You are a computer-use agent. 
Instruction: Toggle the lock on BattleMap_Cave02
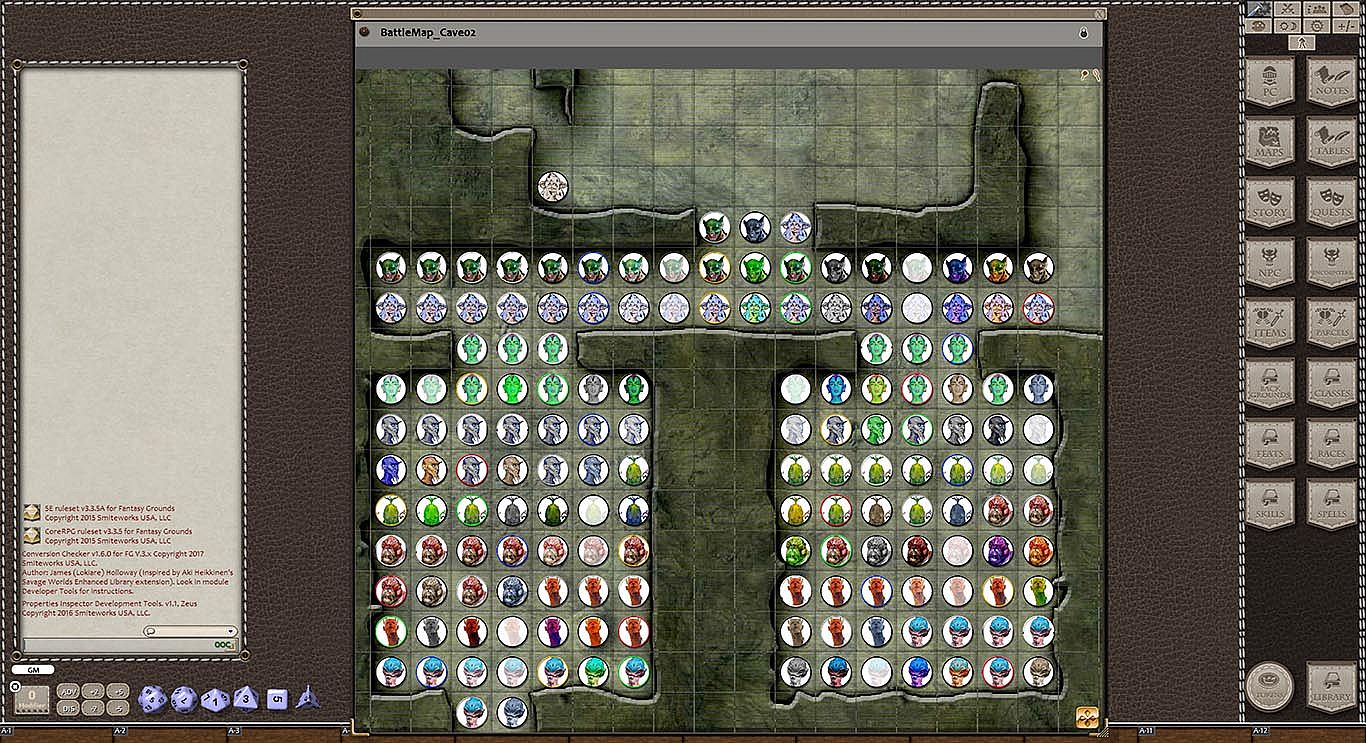[x=1083, y=33]
